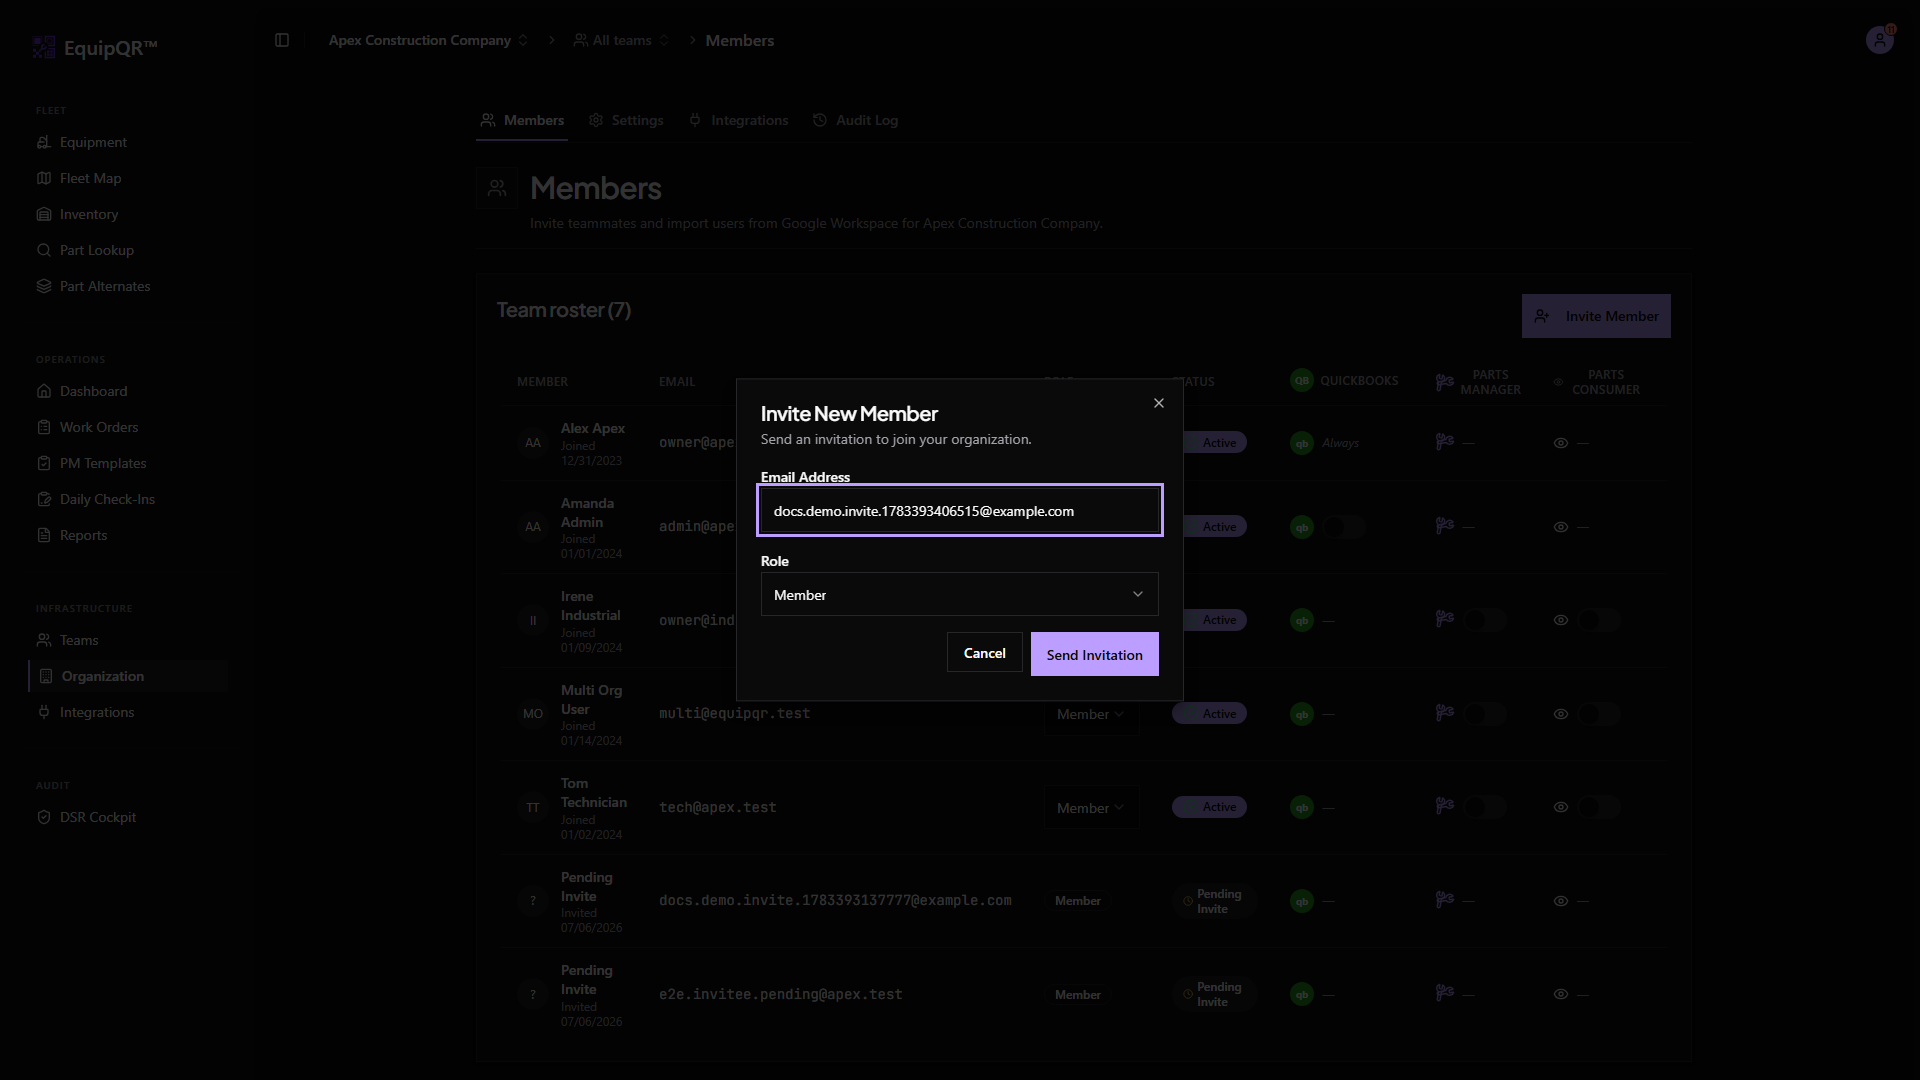Image resolution: width=1920 pixels, height=1080 pixels.
Task: Close the Invite New Member dialog
Action: tap(1158, 403)
